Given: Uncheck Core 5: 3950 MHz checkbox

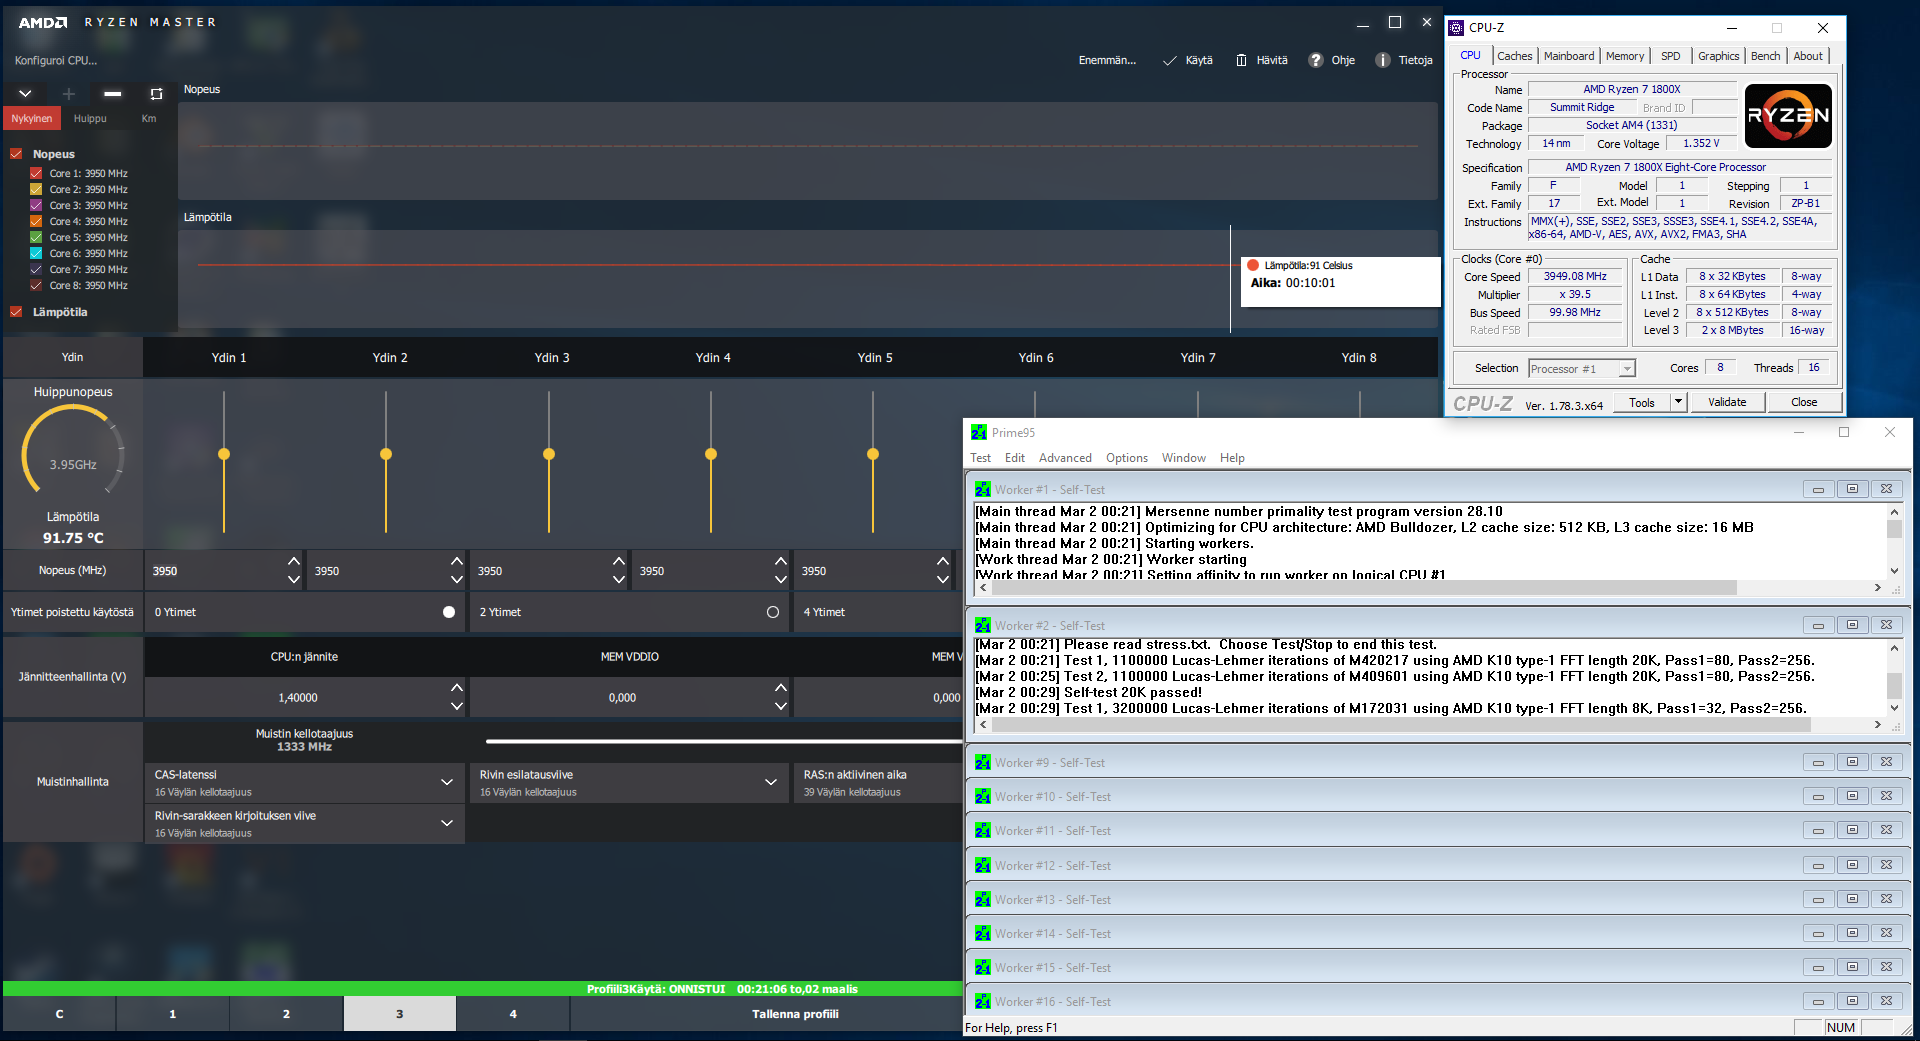Looking at the screenshot, I should 36,237.
